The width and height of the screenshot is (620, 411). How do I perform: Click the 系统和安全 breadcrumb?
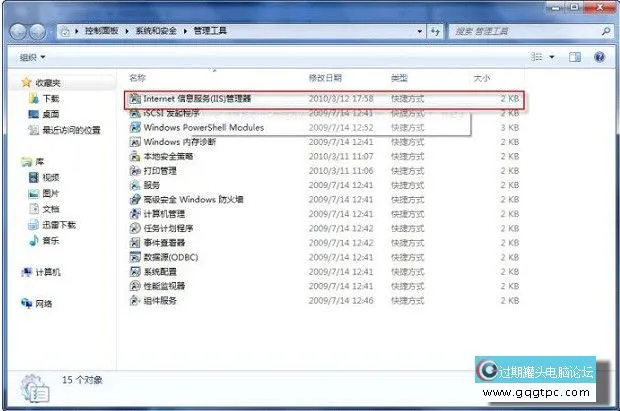[x=156, y=31]
